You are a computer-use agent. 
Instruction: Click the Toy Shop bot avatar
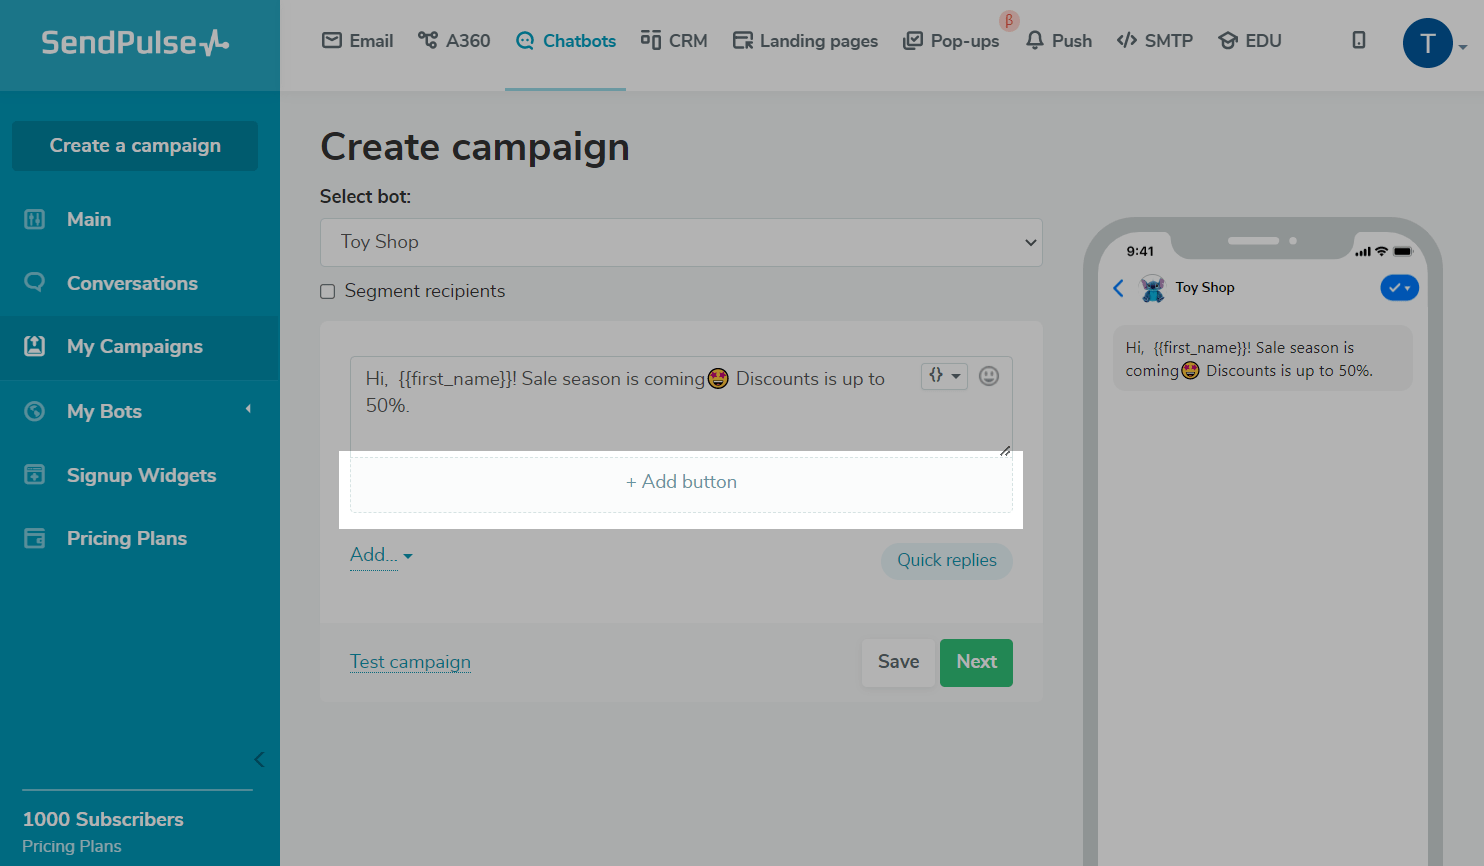[x=1153, y=288]
